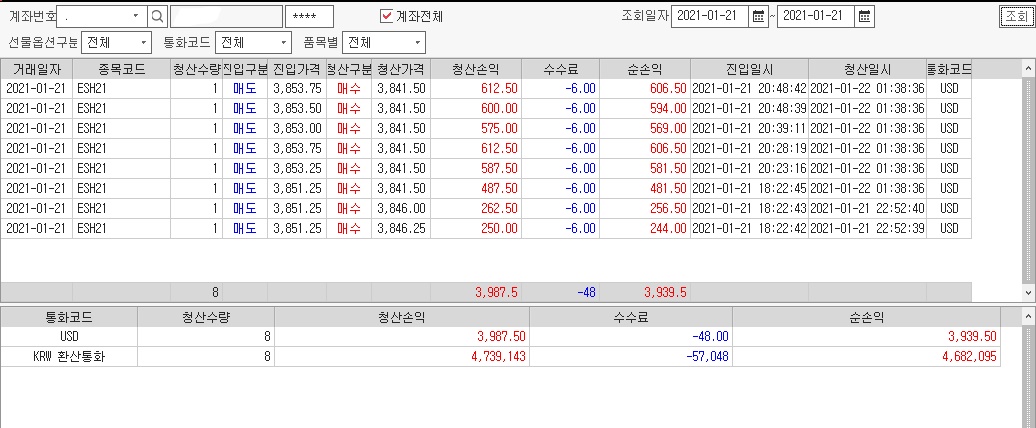Sort by the 순손익 column header
Screen dimensions: 1036x428
[x=645, y=69]
